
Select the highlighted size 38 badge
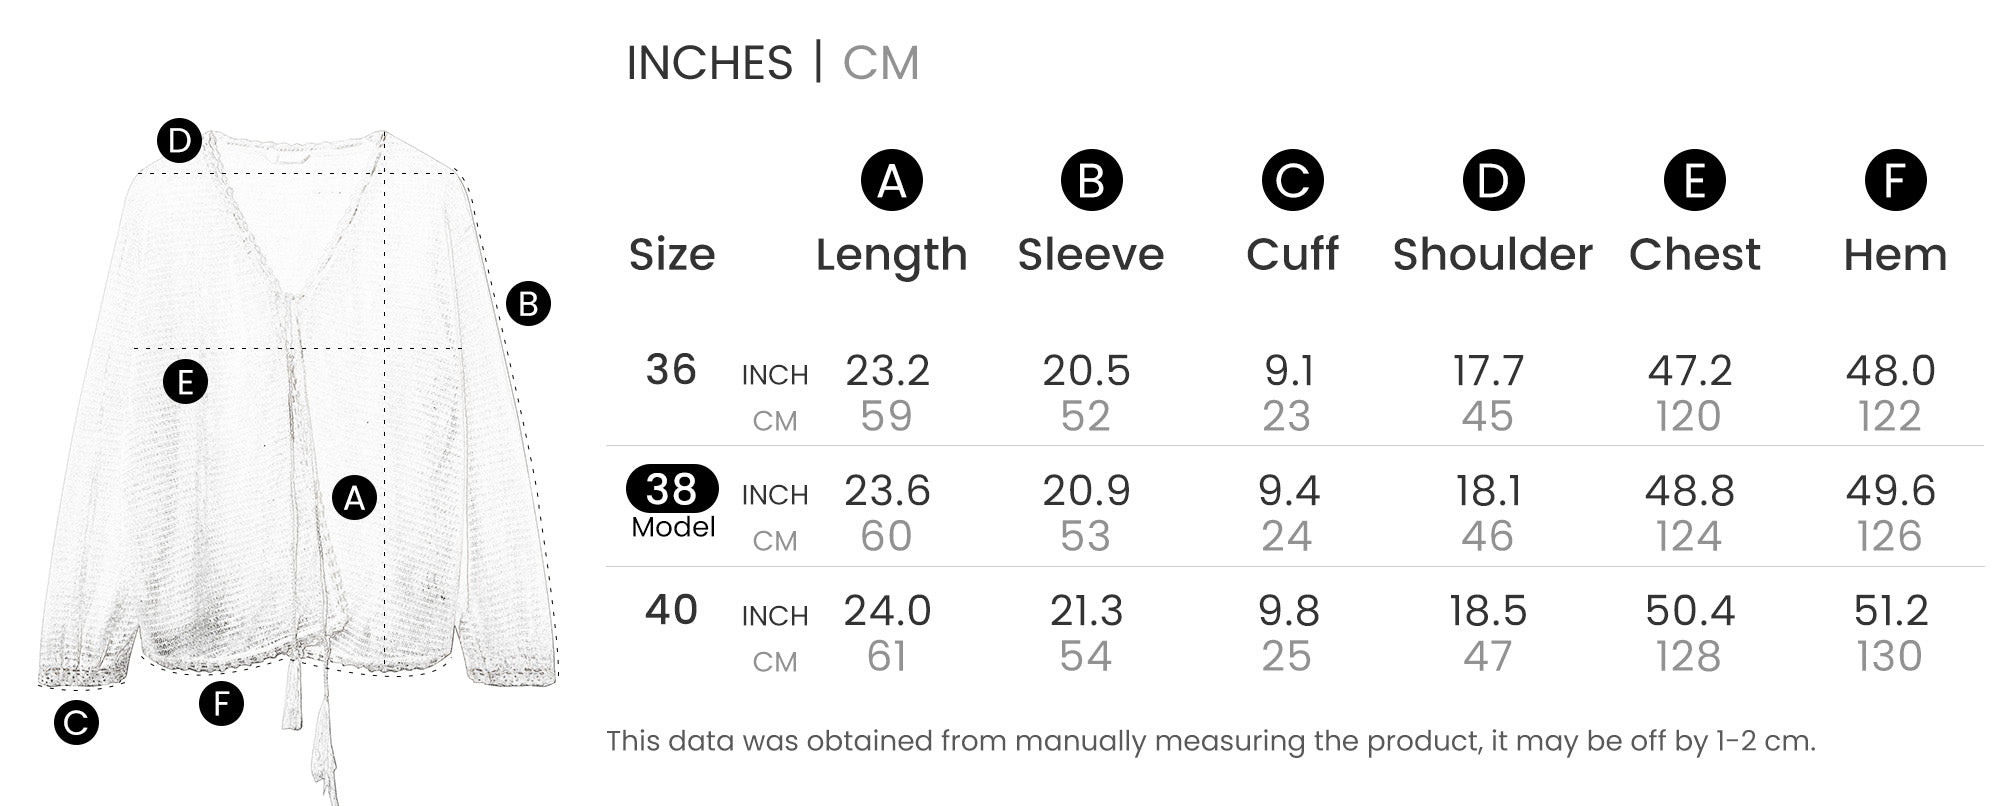click(x=671, y=489)
